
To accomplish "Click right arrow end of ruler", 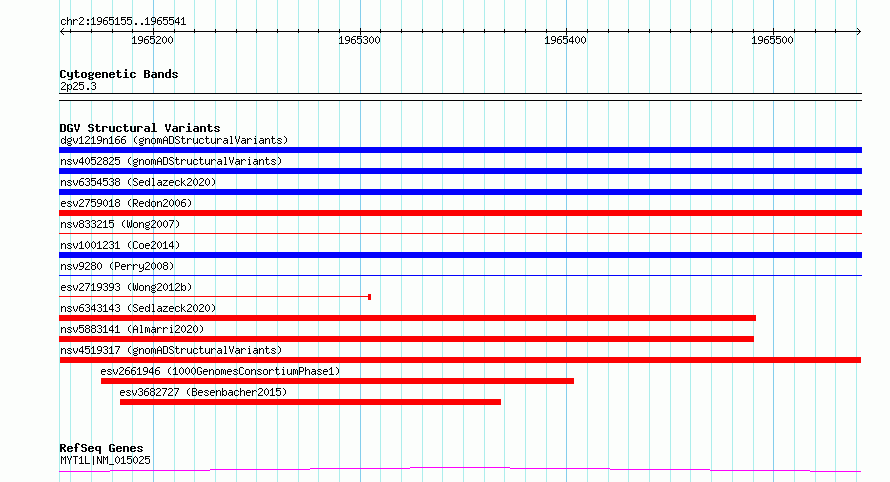I will tap(858, 32).
